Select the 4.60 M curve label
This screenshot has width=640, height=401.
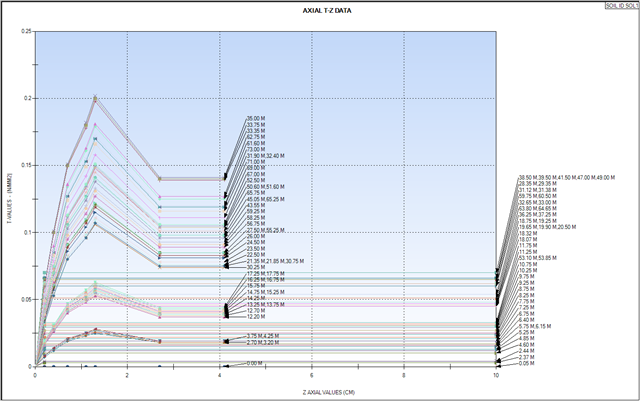click(x=527, y=345)
